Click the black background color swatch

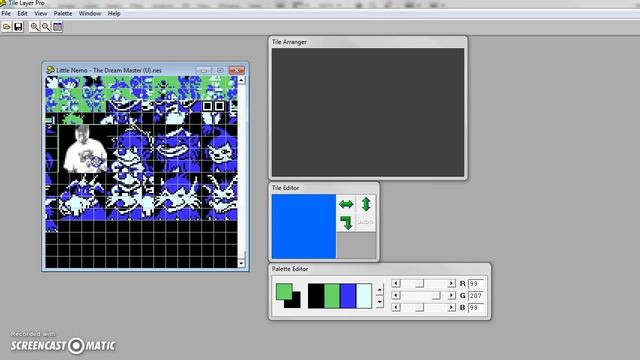click(295, 303)
